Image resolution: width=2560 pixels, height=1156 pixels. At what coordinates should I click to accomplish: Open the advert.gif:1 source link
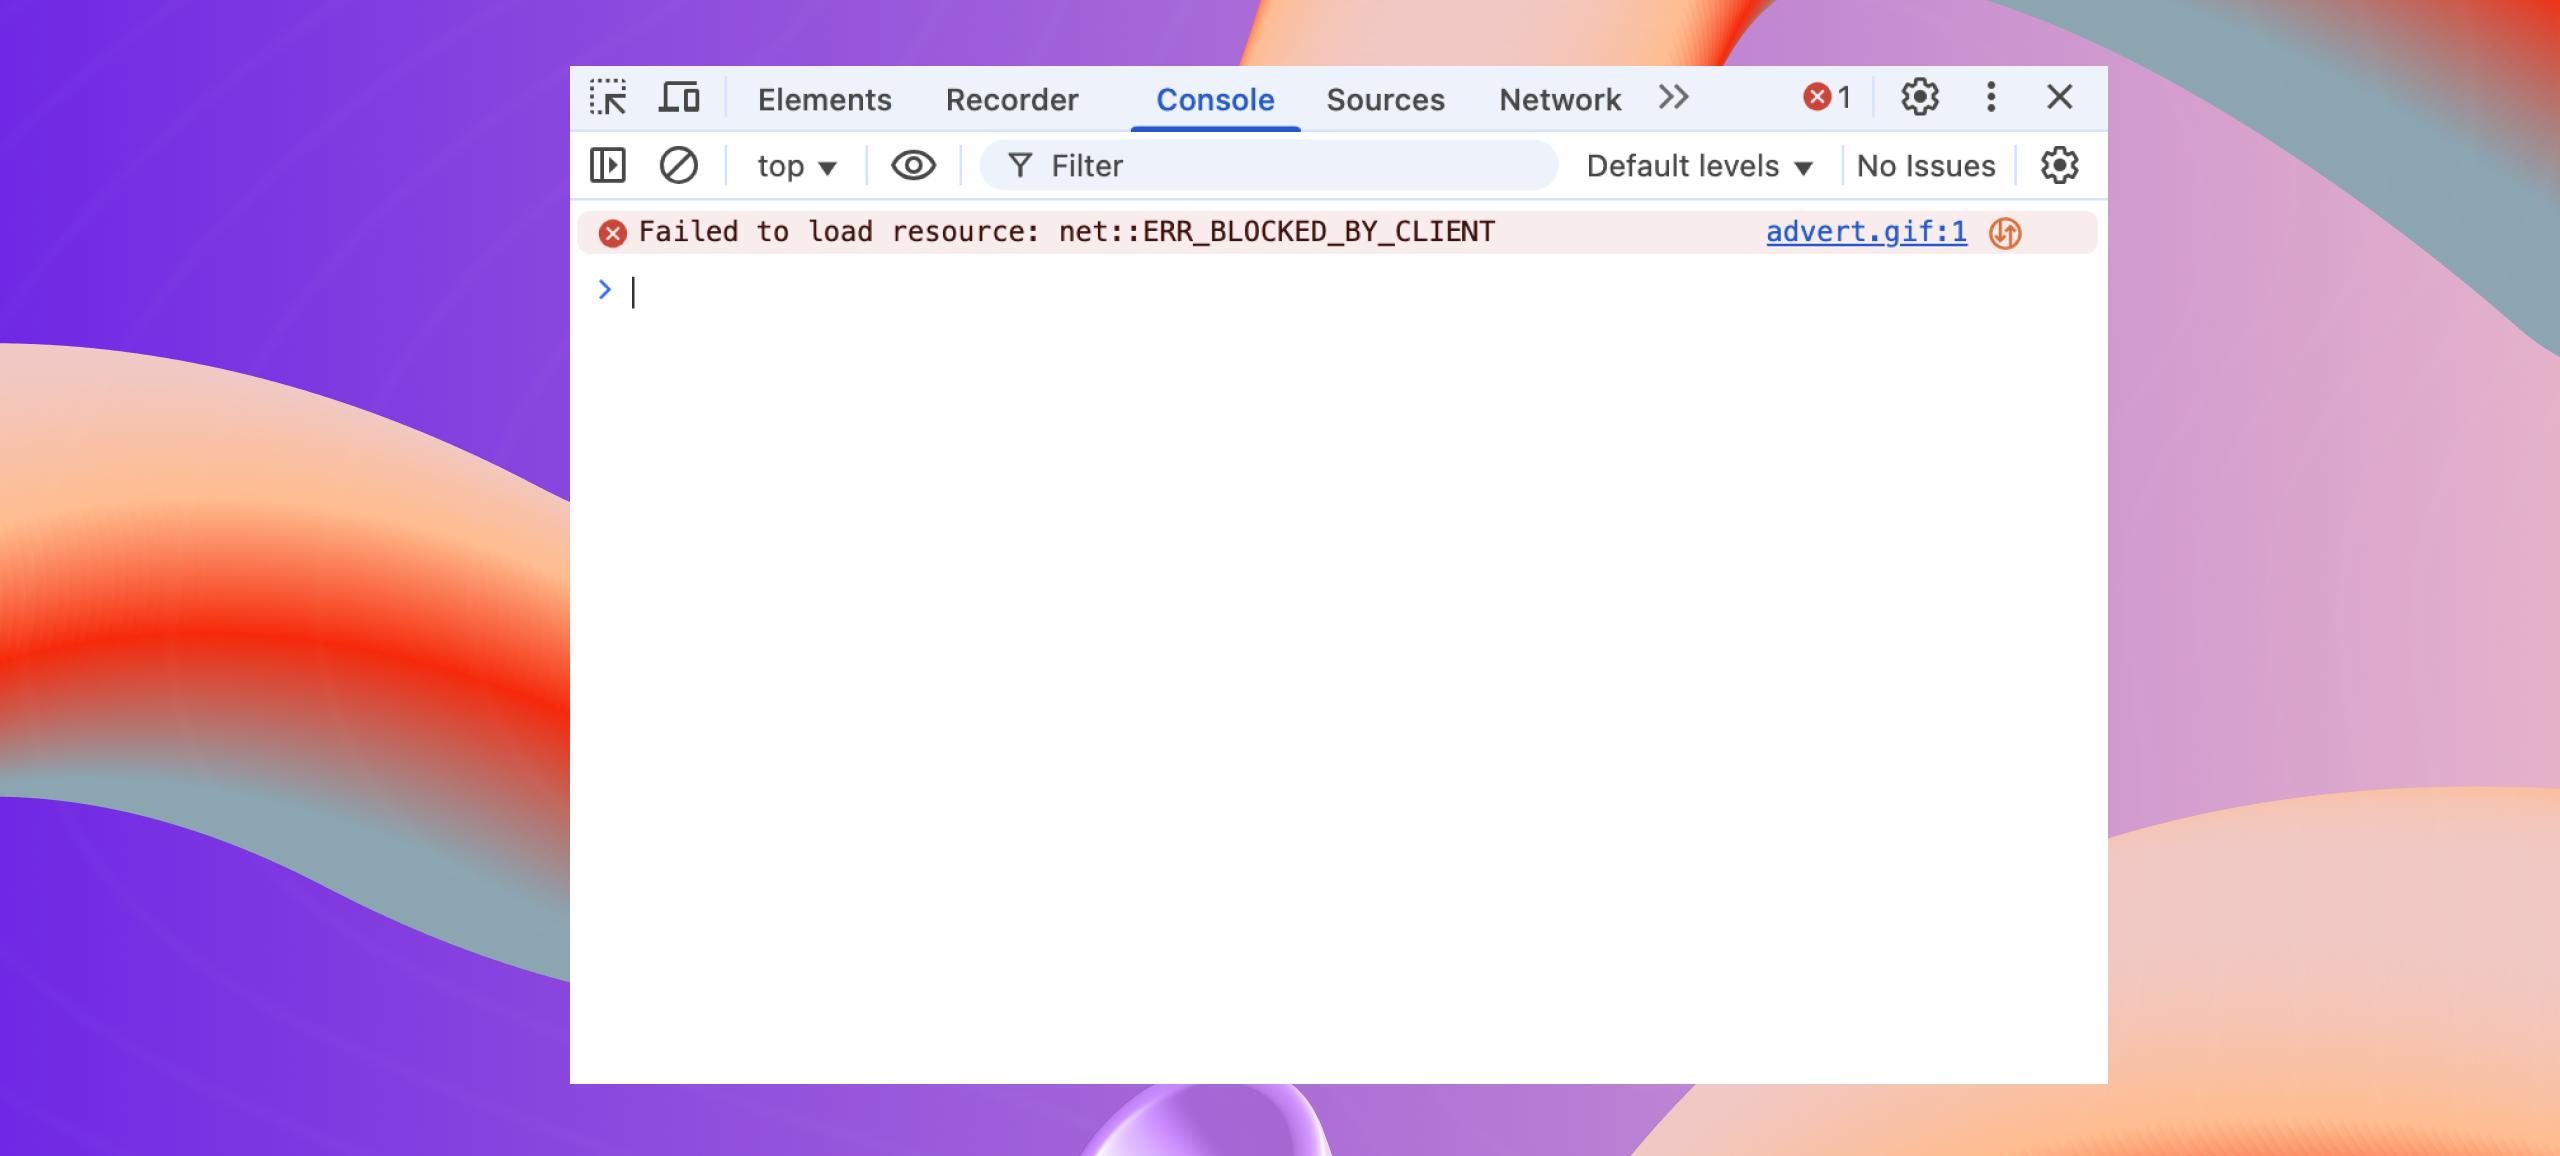1865,232
